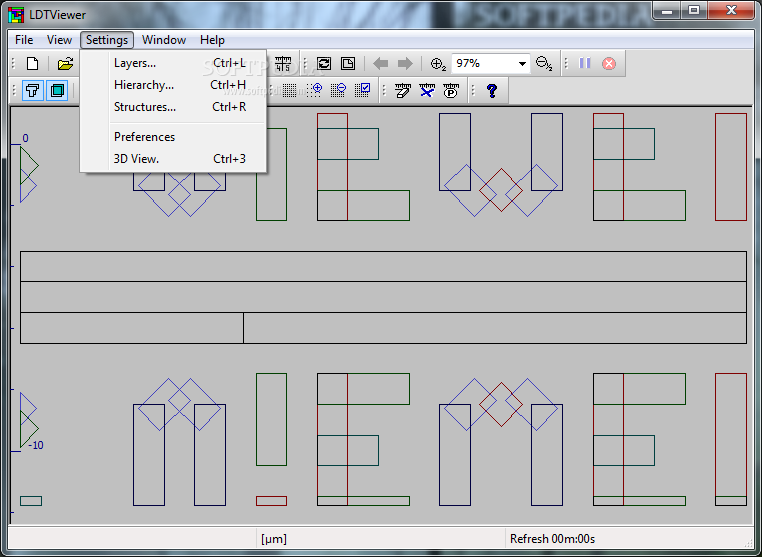
Task: Open the zoom percentage dropdown arrow
Action: [x=522, y=64]
